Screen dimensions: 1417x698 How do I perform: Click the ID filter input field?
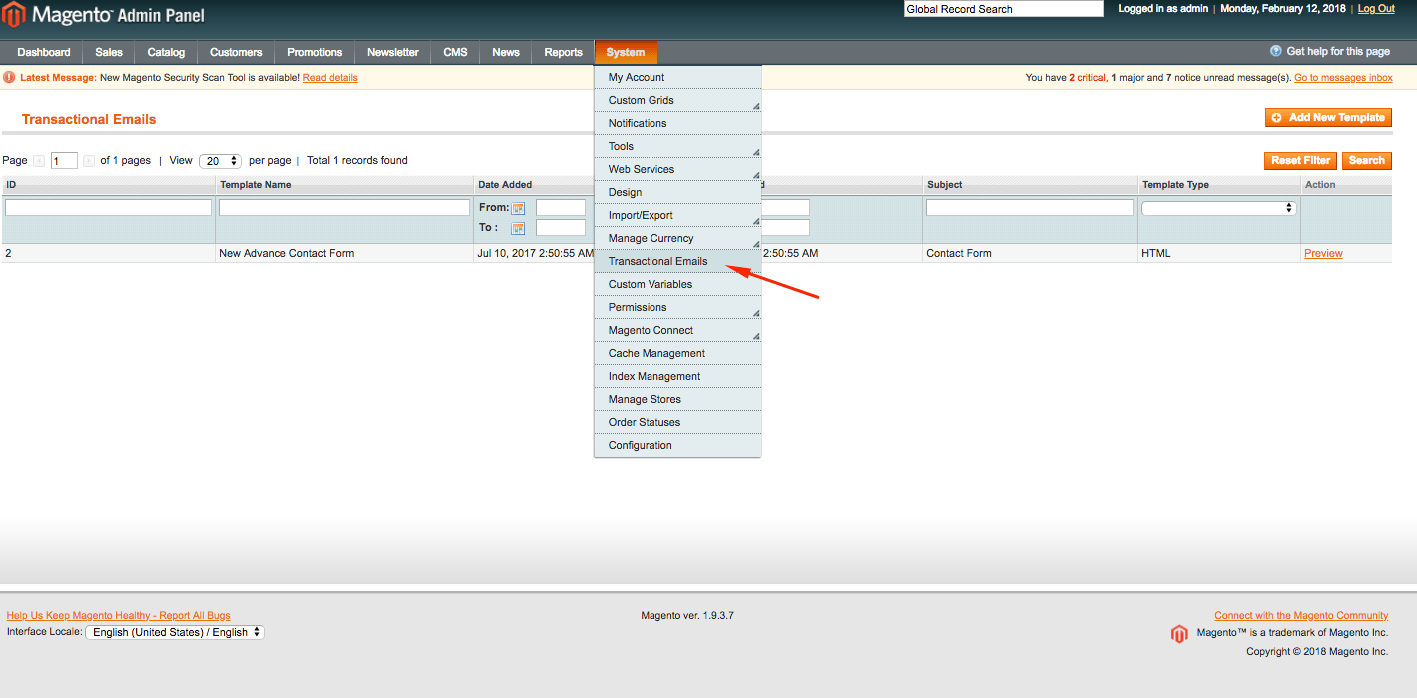108,208
